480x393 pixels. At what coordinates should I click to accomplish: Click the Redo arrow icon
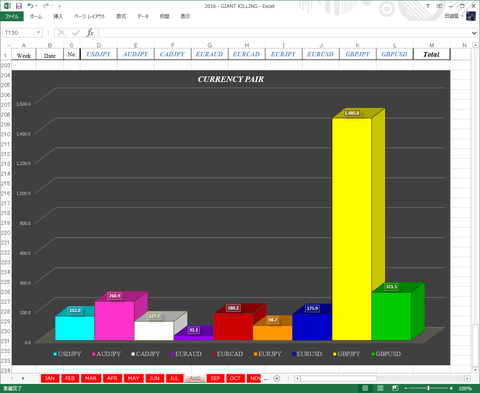[46, 6]
